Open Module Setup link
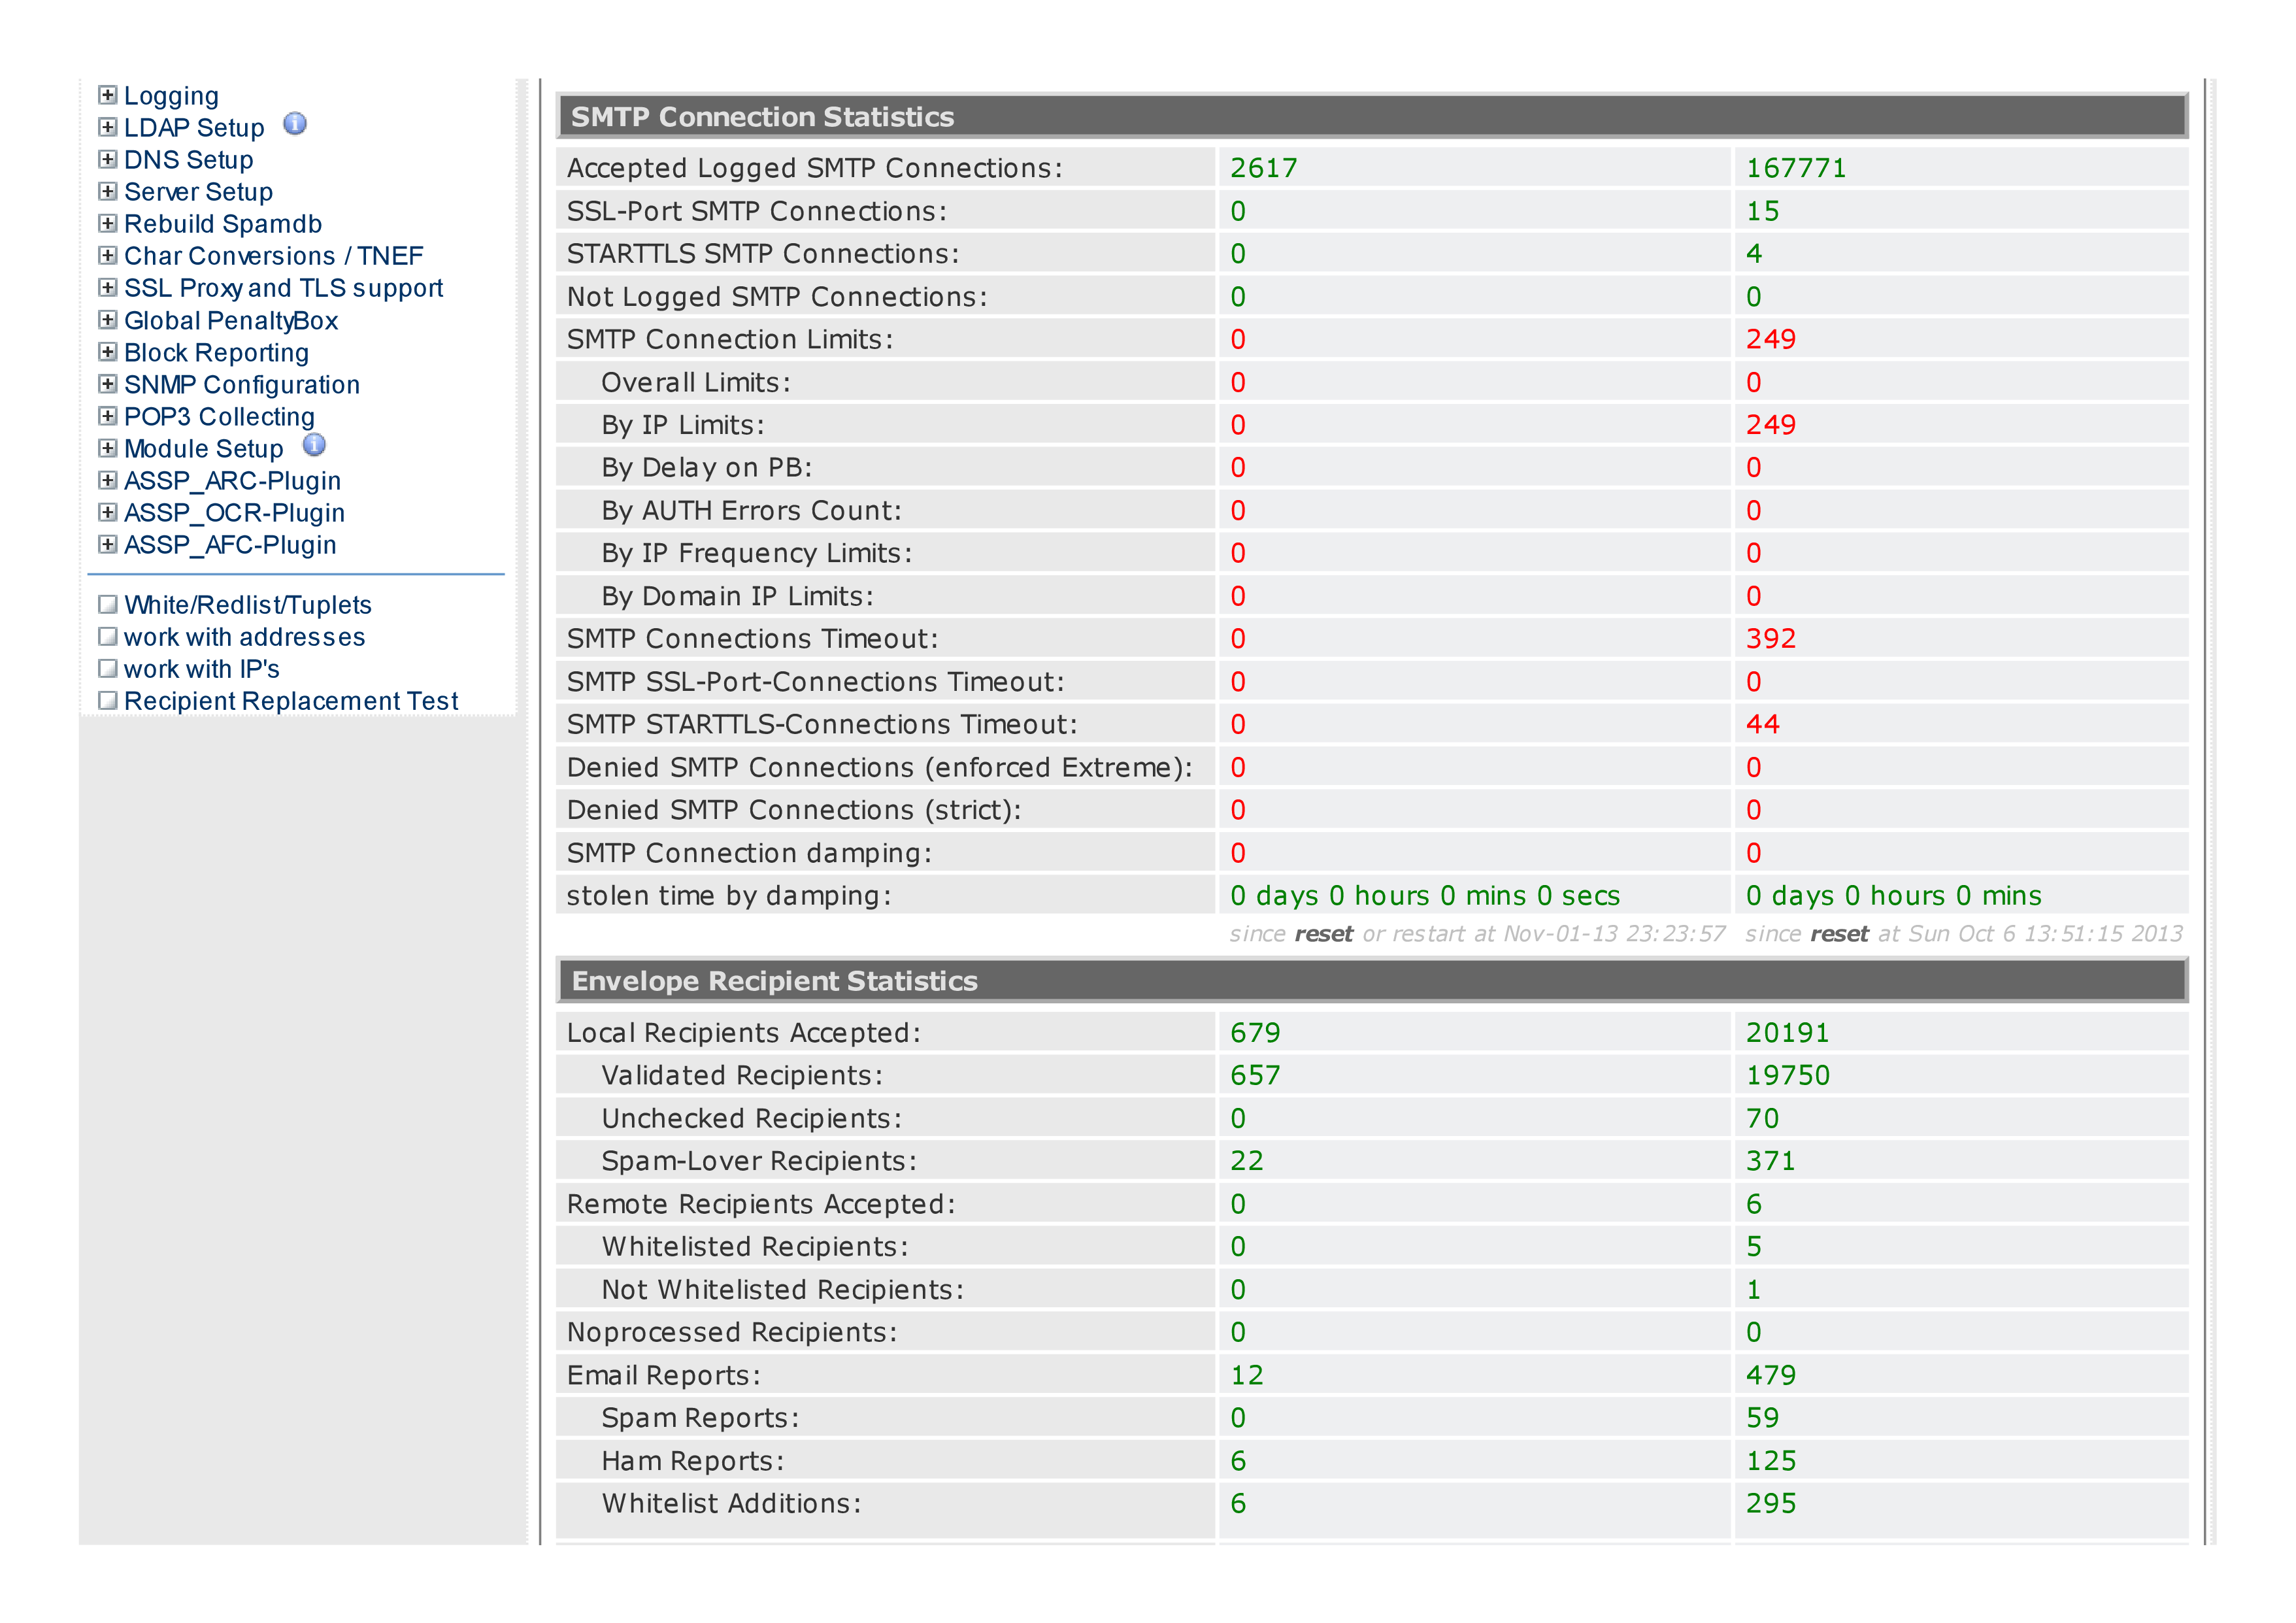 point(204,449)
